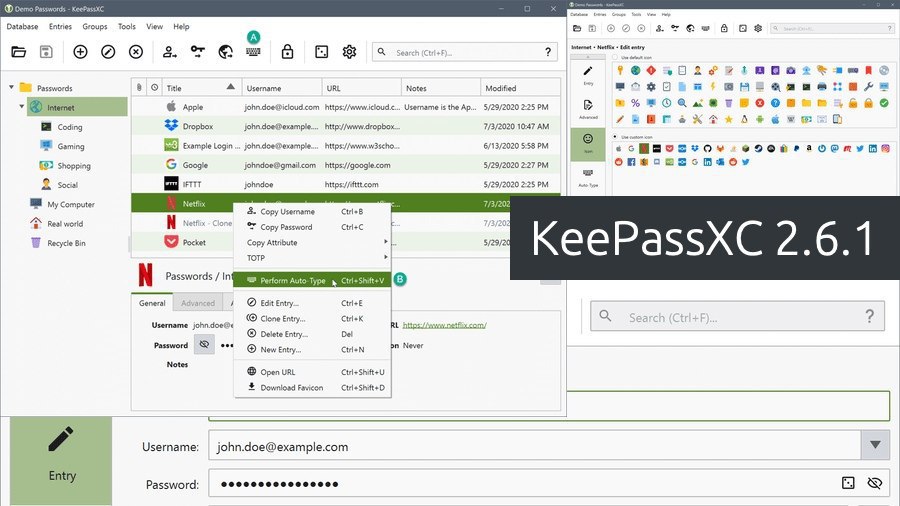The height and width of the screenshot is (506, 900).
Task: Click the Copy Username toolbar icon
Action: (x=169, y=52)
